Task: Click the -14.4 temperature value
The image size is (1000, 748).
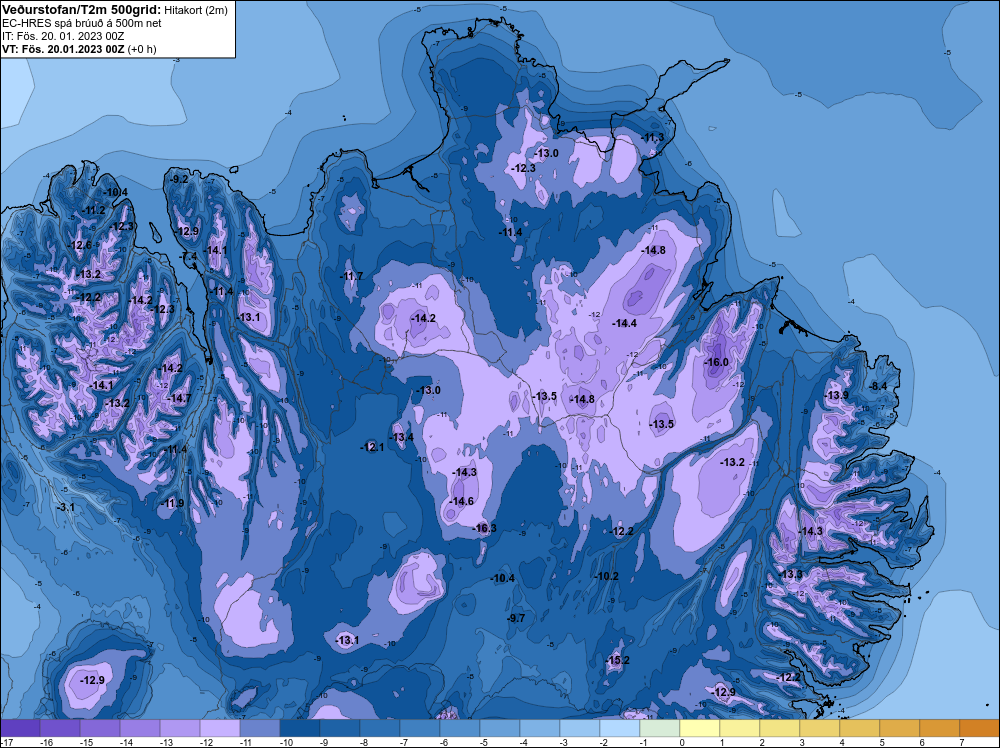Action: point(624,323)
